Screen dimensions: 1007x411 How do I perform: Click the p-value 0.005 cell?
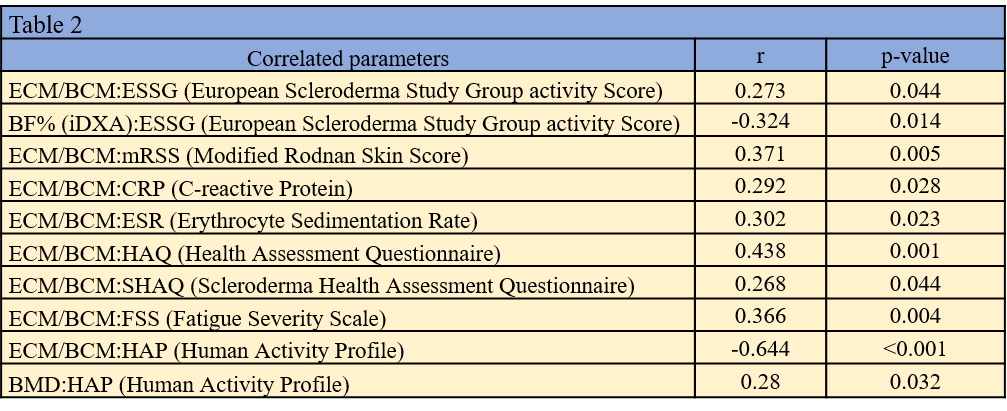click(914, 154)
